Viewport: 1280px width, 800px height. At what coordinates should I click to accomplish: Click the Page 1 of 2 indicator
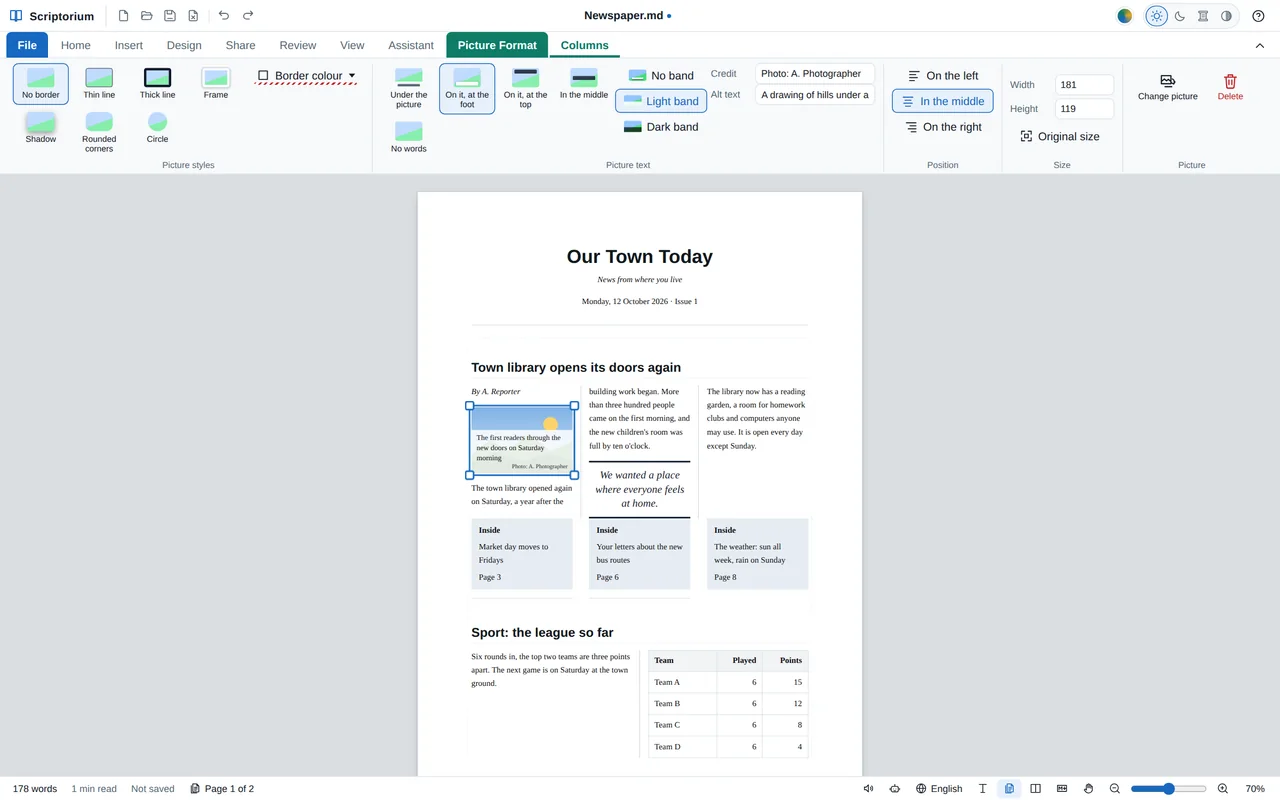coord(222,789)
